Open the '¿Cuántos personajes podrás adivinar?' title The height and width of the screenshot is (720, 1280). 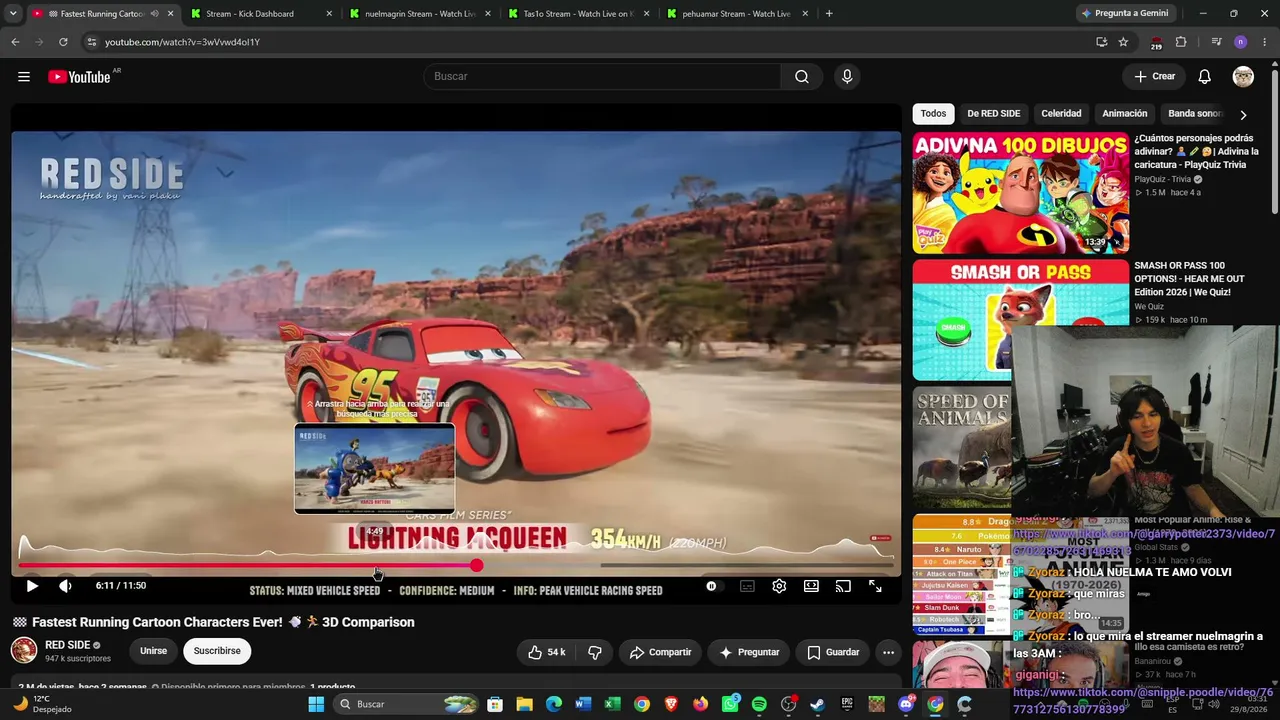point(1196,151)
